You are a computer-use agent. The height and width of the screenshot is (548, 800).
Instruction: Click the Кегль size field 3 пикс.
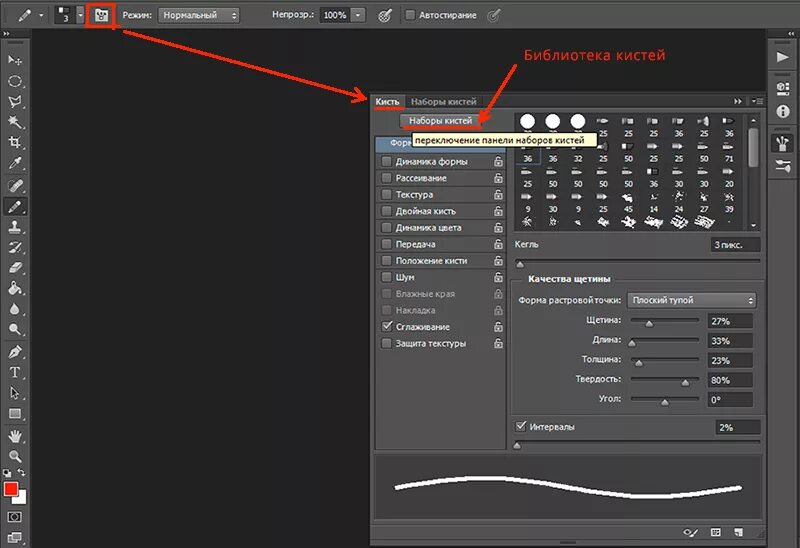click(735, 245)
